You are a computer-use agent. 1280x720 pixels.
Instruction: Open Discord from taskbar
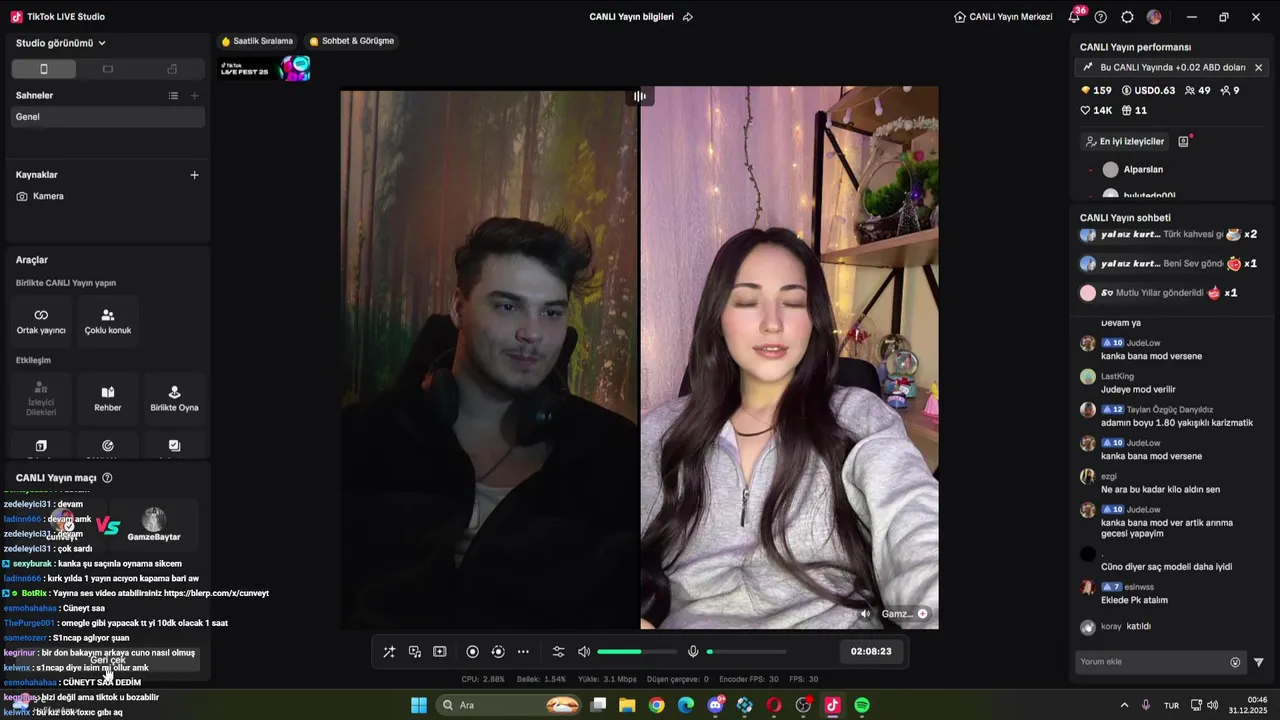715,705
